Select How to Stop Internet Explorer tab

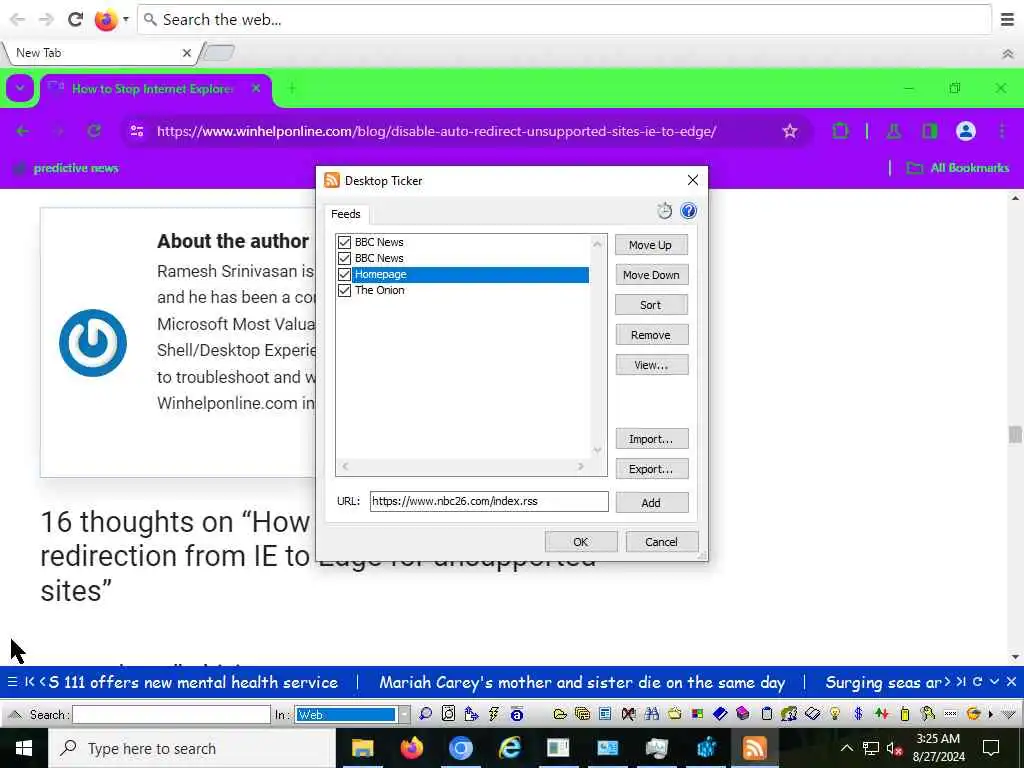pos(153,89)
